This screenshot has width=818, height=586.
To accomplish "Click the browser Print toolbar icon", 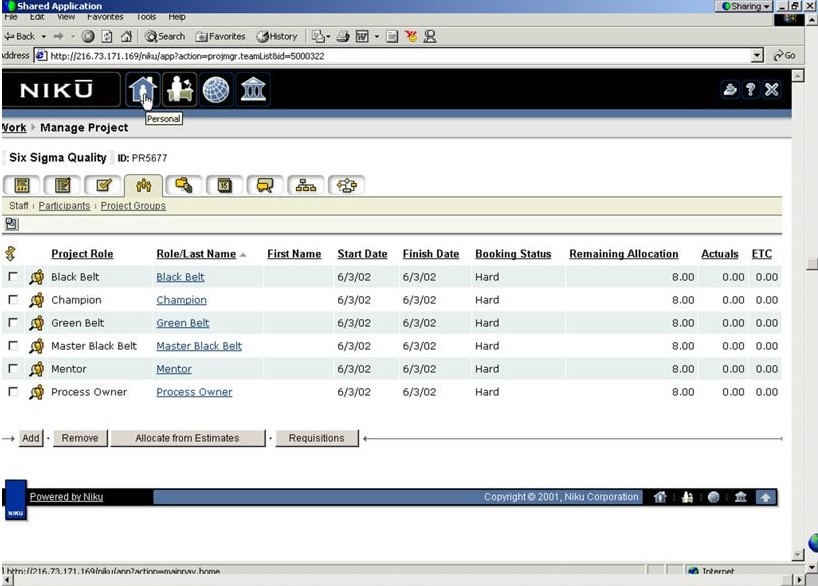I will pos(343,37).
